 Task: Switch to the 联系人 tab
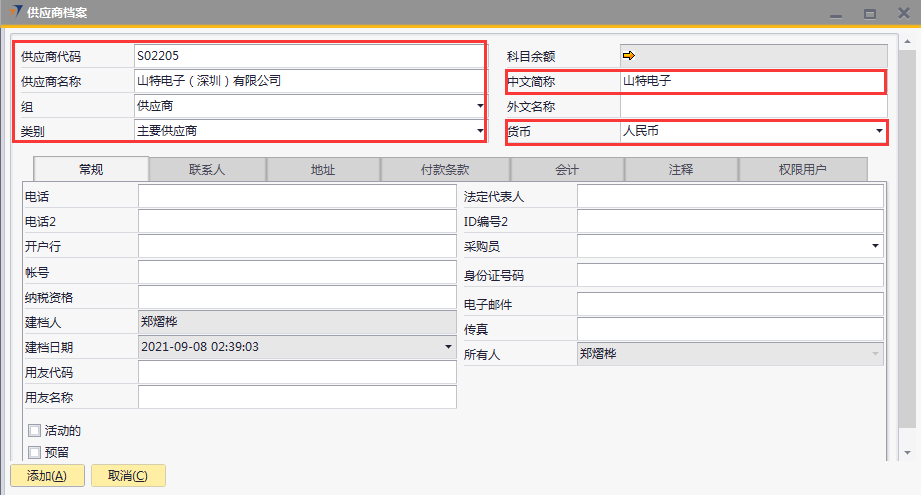(x=207, y=170)
